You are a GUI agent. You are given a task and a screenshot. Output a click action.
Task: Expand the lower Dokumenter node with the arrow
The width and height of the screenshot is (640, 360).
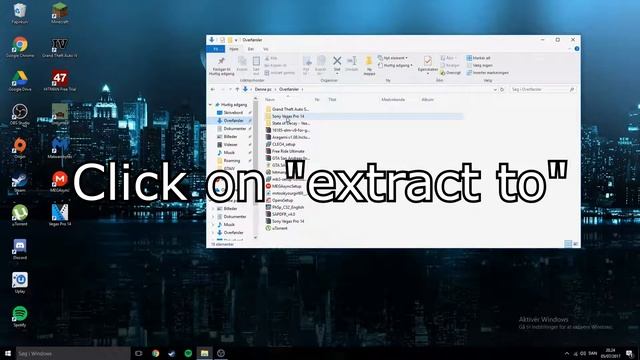pos(213,217)
